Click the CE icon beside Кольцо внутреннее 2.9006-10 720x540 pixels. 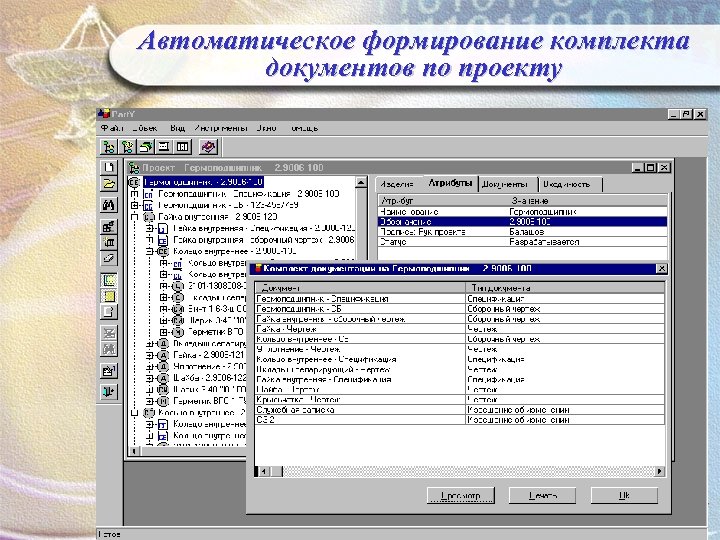click(163, 252)
